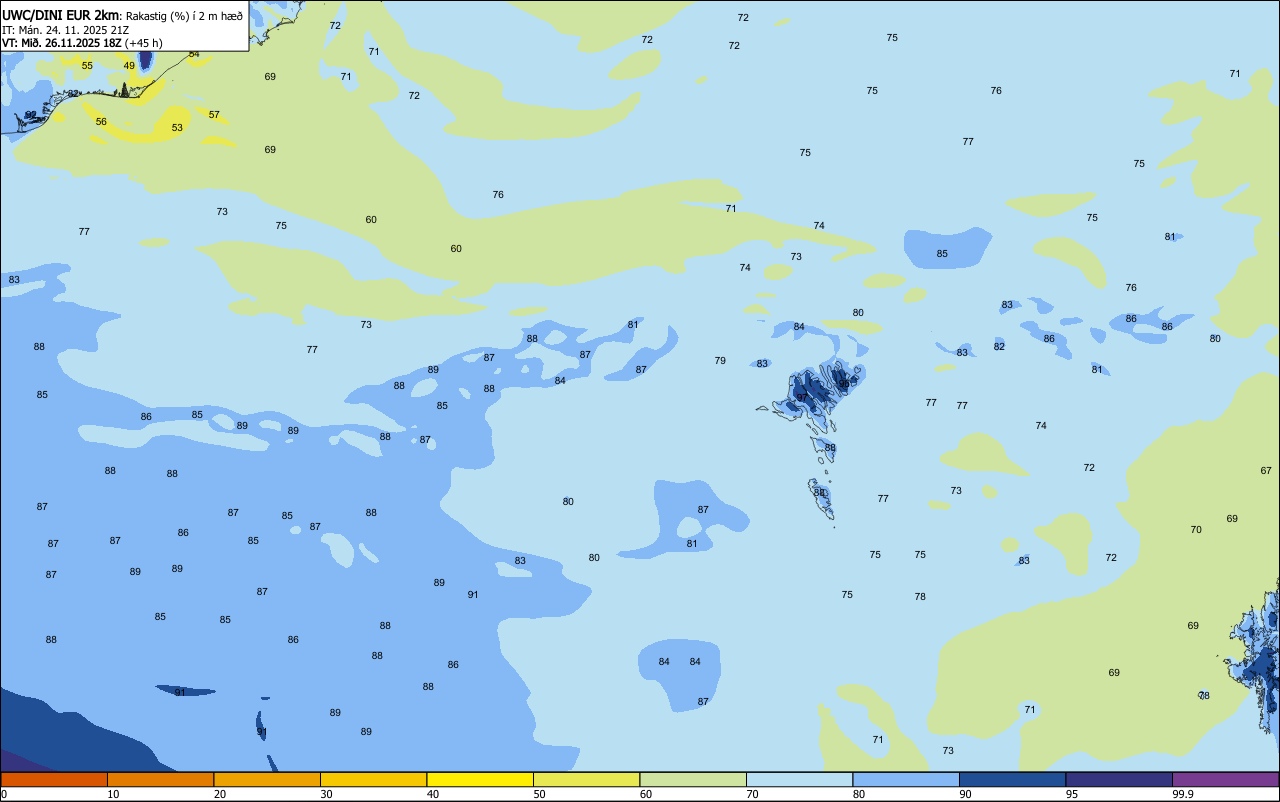
Task: Click the humidity value '57' on the map
Action: [x=214, y=115]
